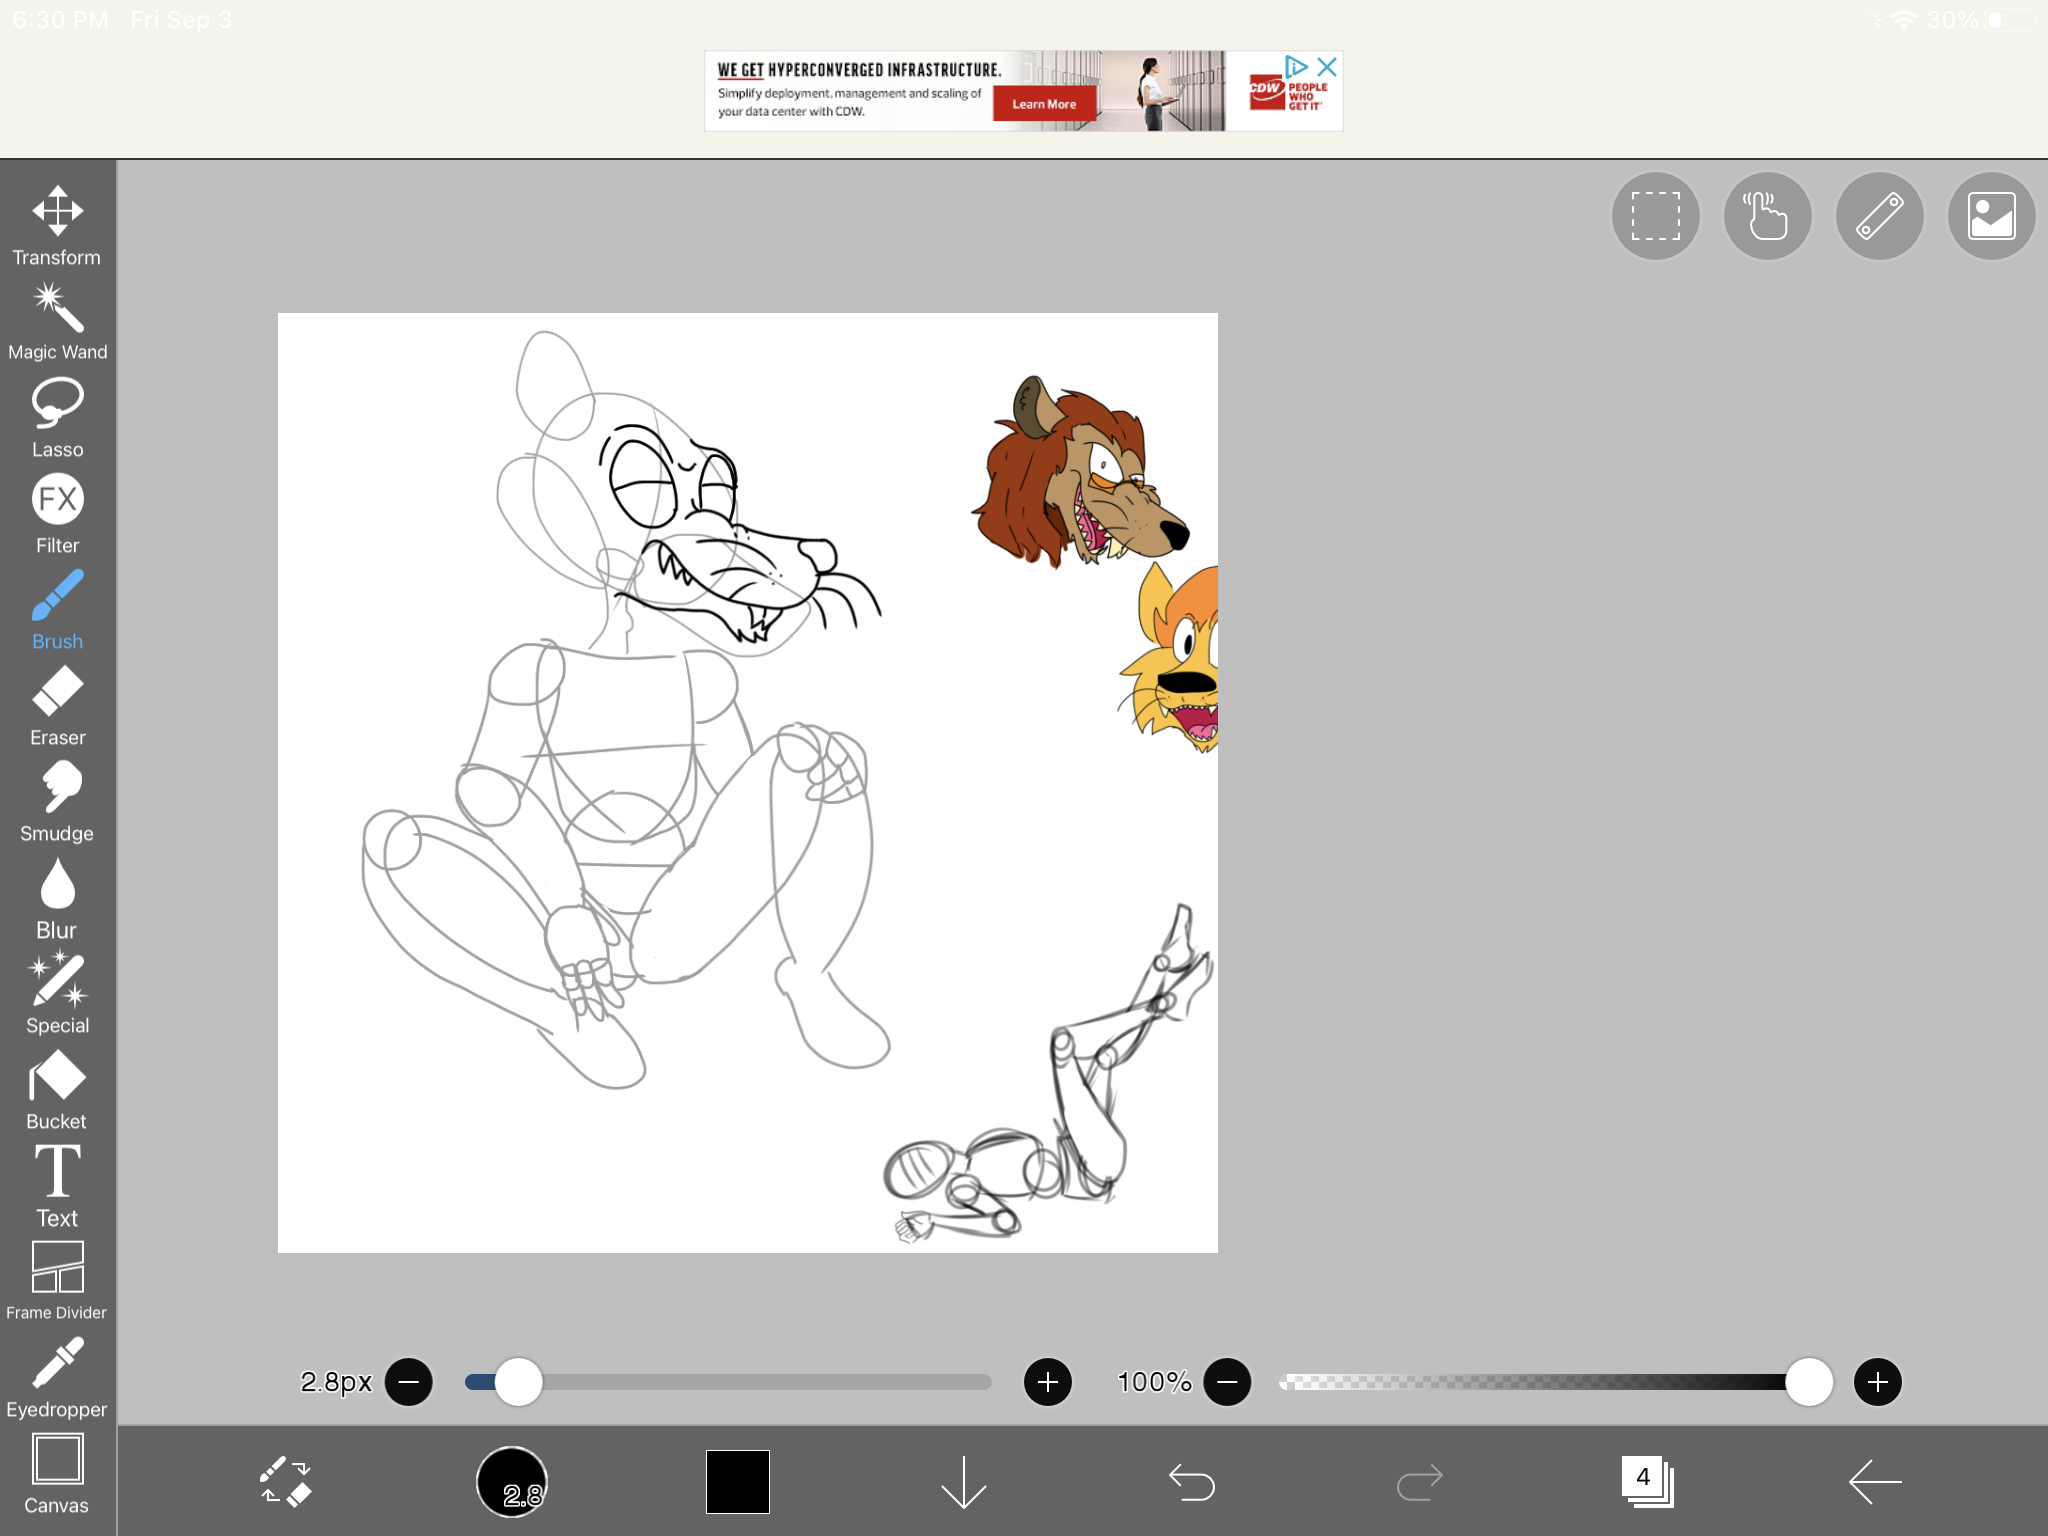Toggle the selection area button
This screenshot has width=2048, height=1536.
pyautogui.click(x=1655, y=216)
